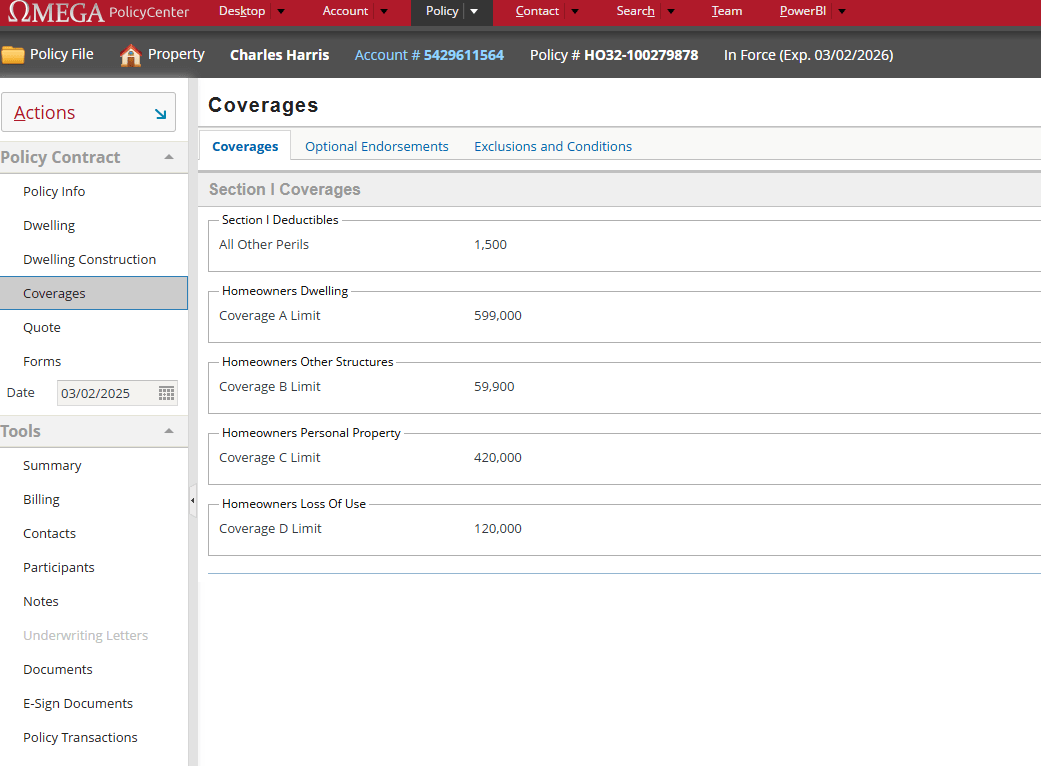
Task: Click the Coverage A Limit value 599,000
Action: click(x=497, y=316)
